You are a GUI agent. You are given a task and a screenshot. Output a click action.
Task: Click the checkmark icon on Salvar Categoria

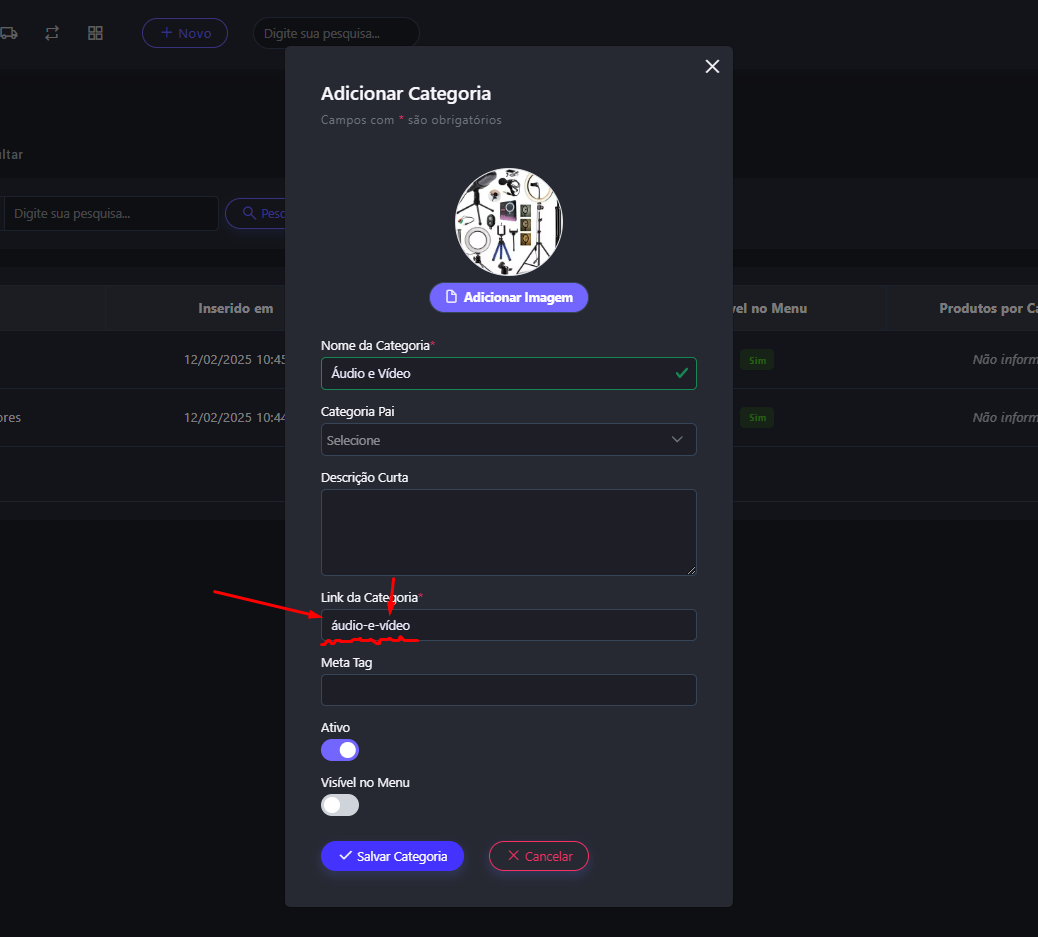(345, 856)
